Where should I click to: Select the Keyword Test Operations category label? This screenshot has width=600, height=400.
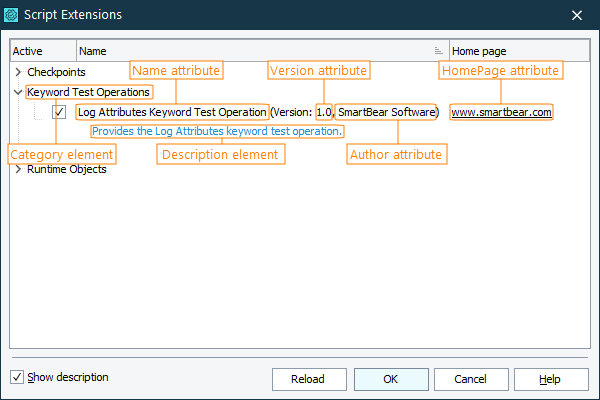tap(89, 92)
